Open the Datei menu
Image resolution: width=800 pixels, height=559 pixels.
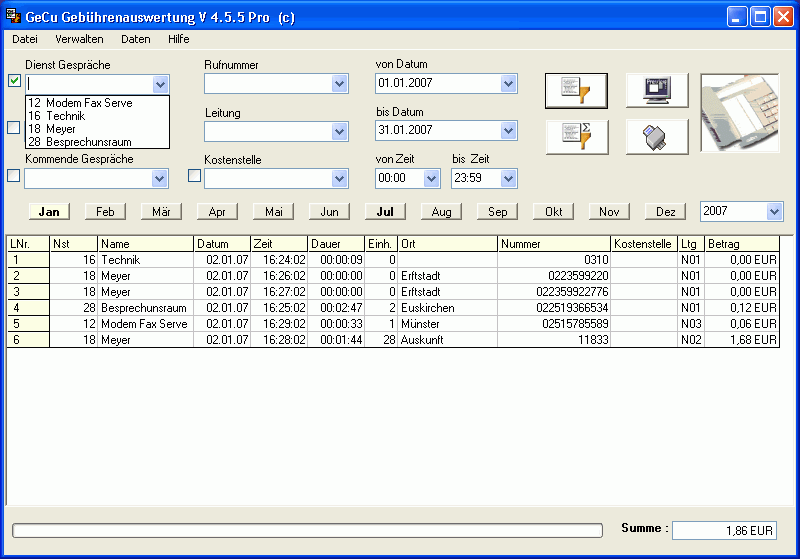[x=24, y=39]
